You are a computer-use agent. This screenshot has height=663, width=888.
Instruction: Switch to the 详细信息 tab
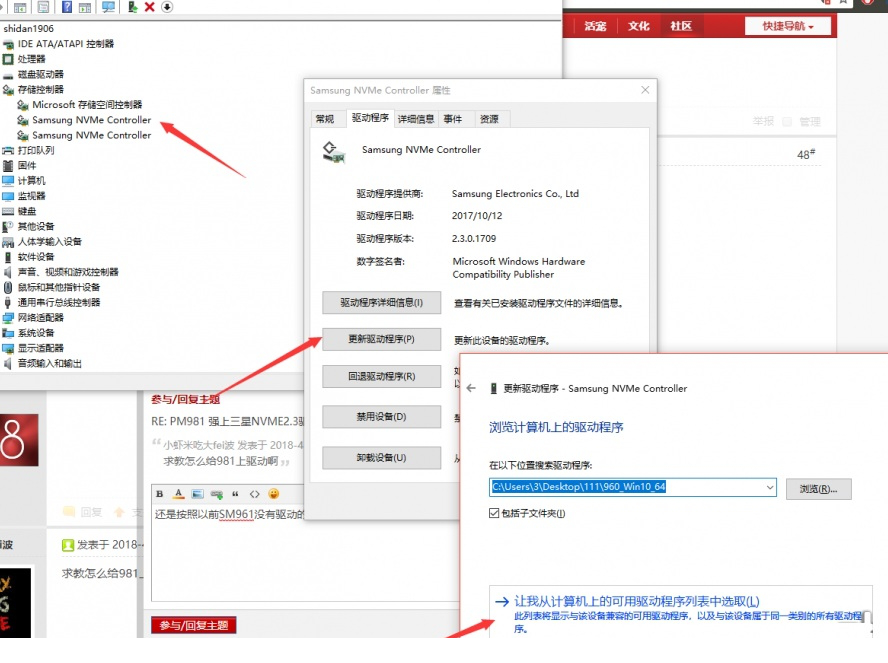pyautogui.click(x=416, y=119)
